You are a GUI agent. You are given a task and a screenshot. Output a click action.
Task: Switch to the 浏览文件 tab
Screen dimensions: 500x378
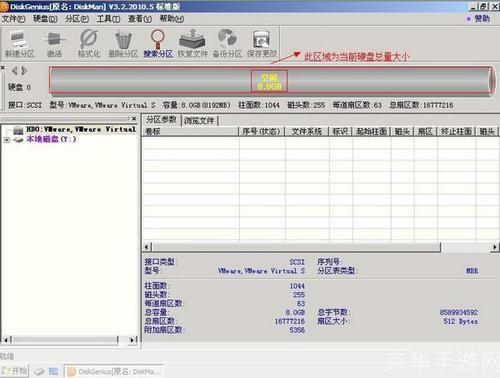(199, 120)
